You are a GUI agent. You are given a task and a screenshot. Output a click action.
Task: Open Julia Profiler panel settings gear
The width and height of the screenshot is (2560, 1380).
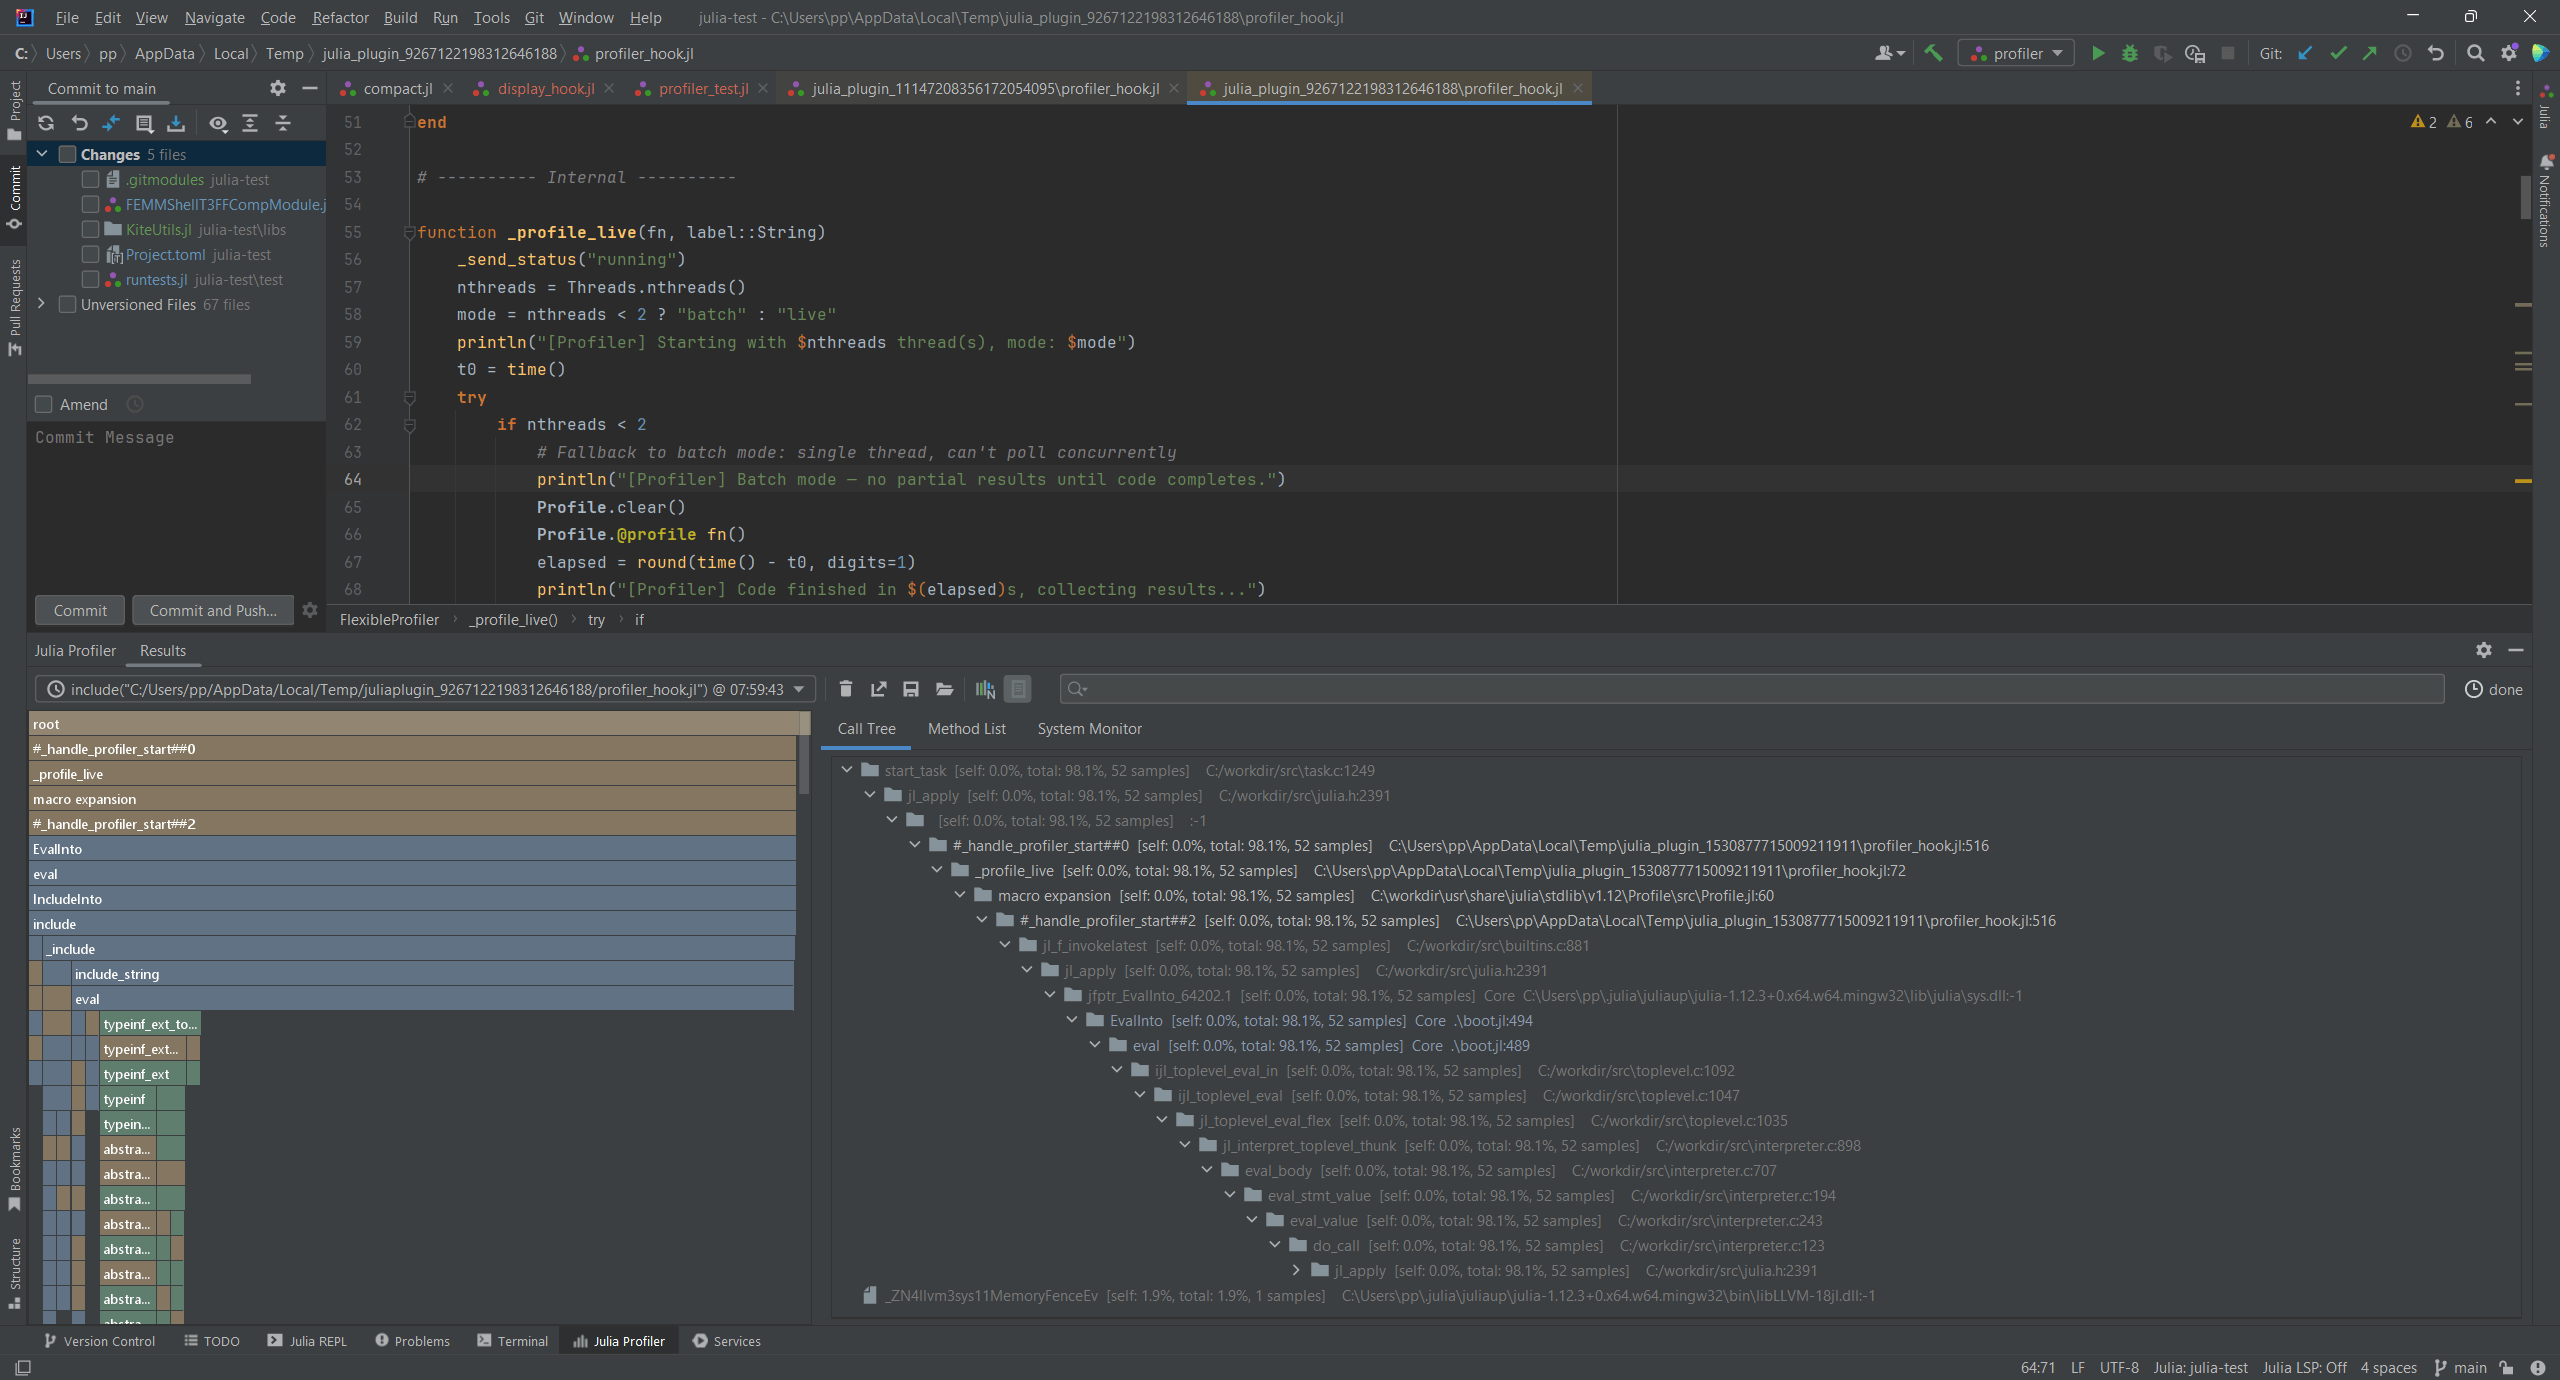2484,650
